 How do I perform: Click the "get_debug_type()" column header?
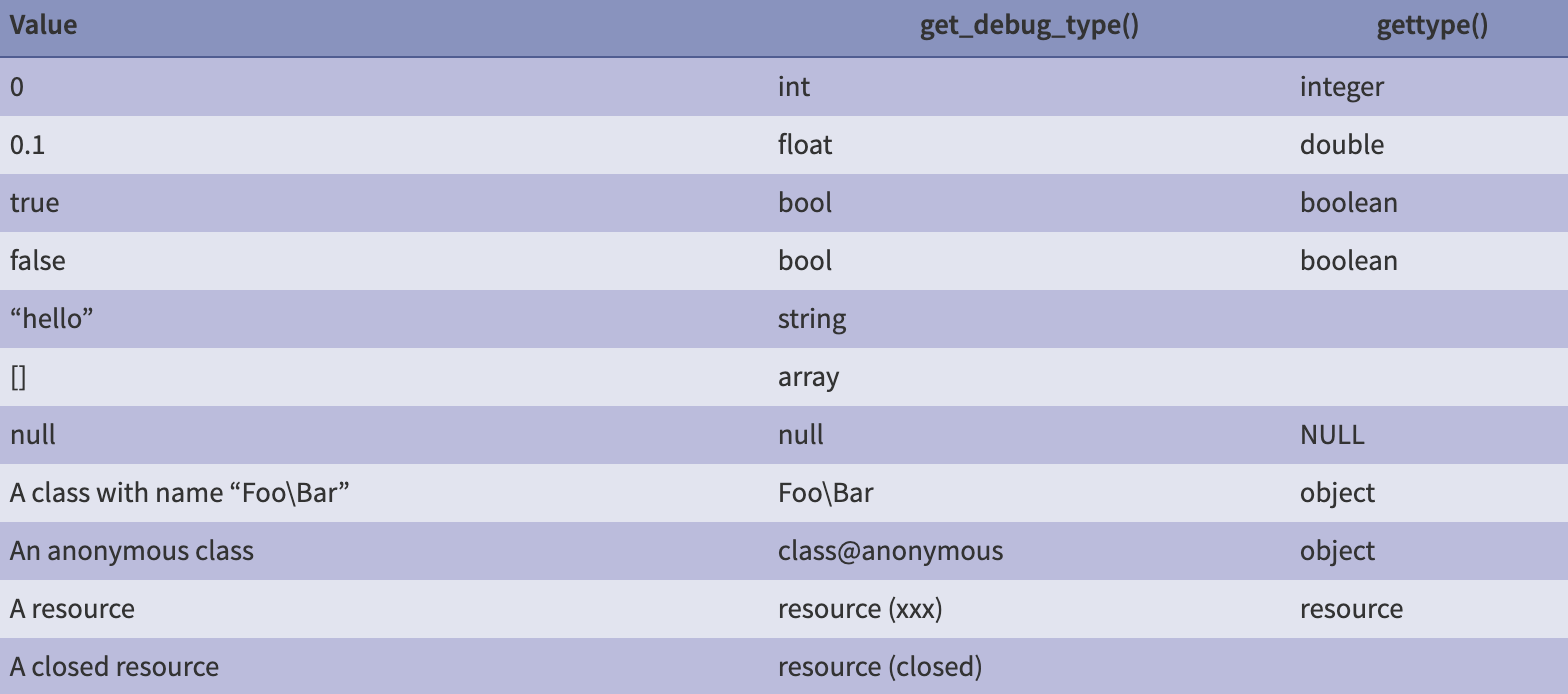pos(1029,26)
